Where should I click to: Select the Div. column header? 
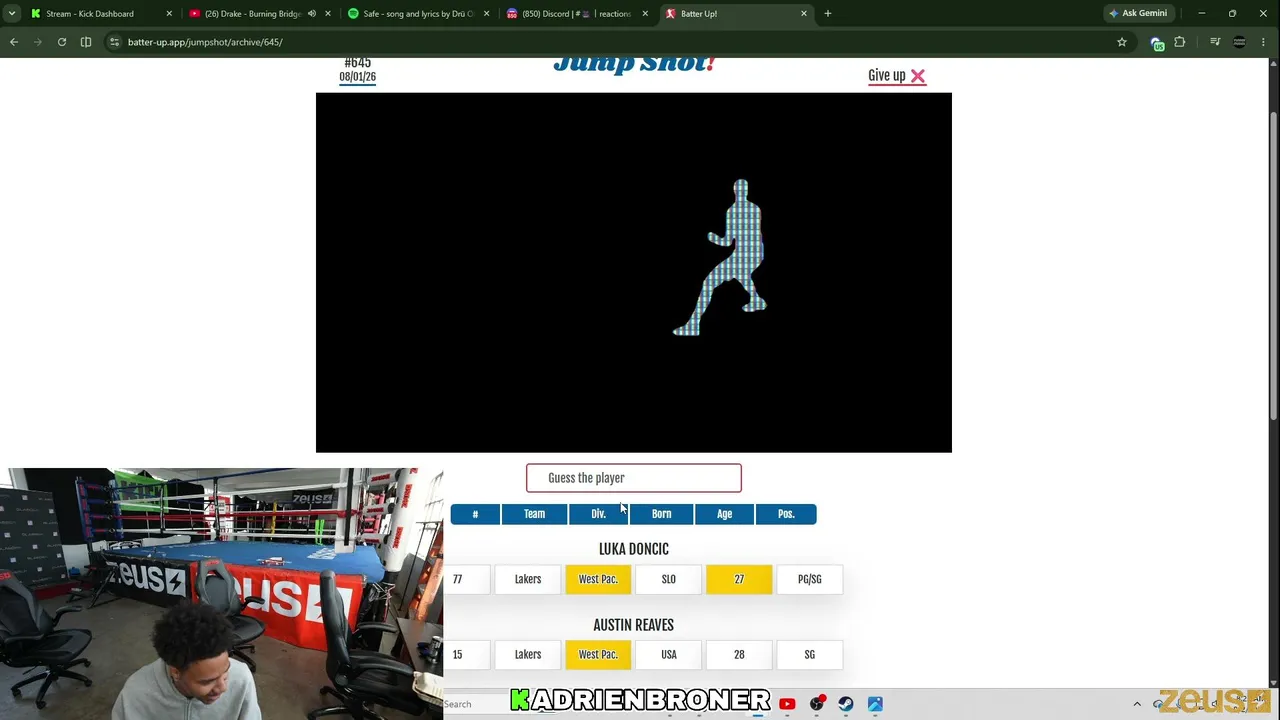(598, 514)
